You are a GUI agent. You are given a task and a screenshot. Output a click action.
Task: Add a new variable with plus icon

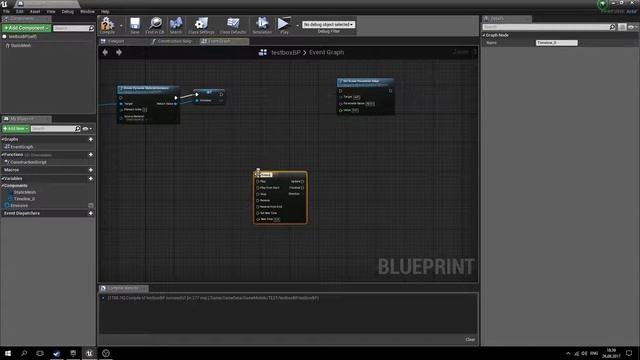[91, 178]
